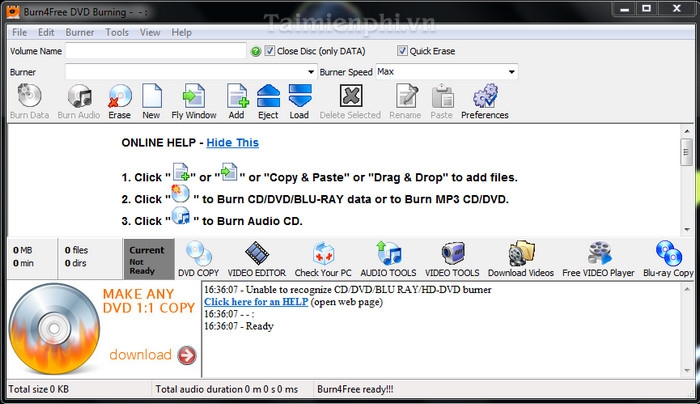Click the '0 dirs' counter text
Screen dimensions: 700x404
point(75,263)
